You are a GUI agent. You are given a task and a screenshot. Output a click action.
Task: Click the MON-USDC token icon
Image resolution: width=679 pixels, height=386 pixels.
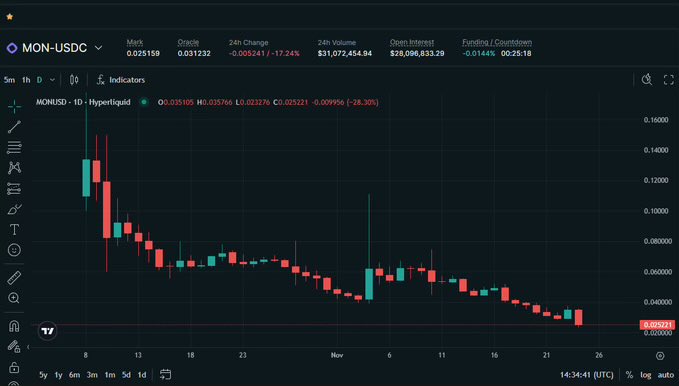tap(12, 48)
